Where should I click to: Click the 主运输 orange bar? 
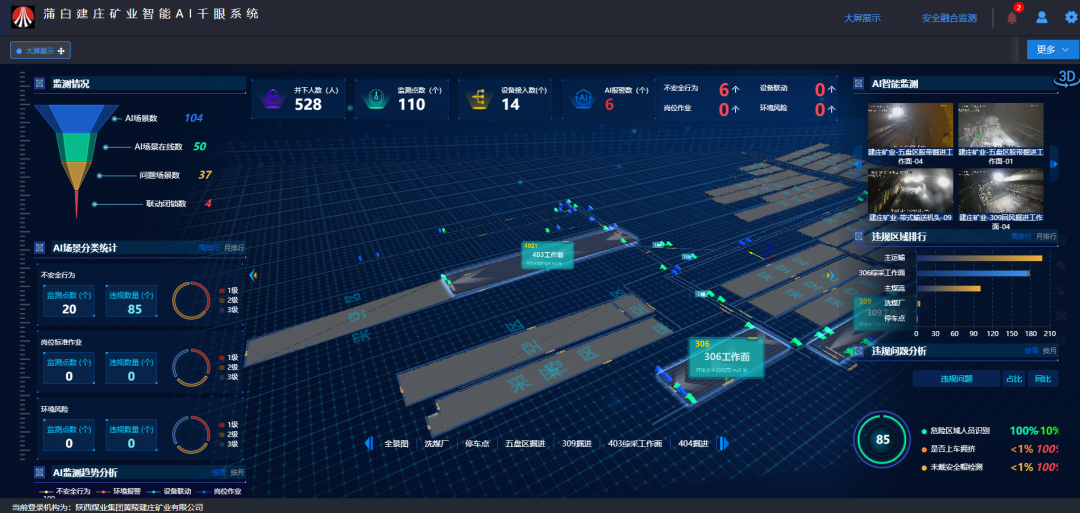(979, 258)
